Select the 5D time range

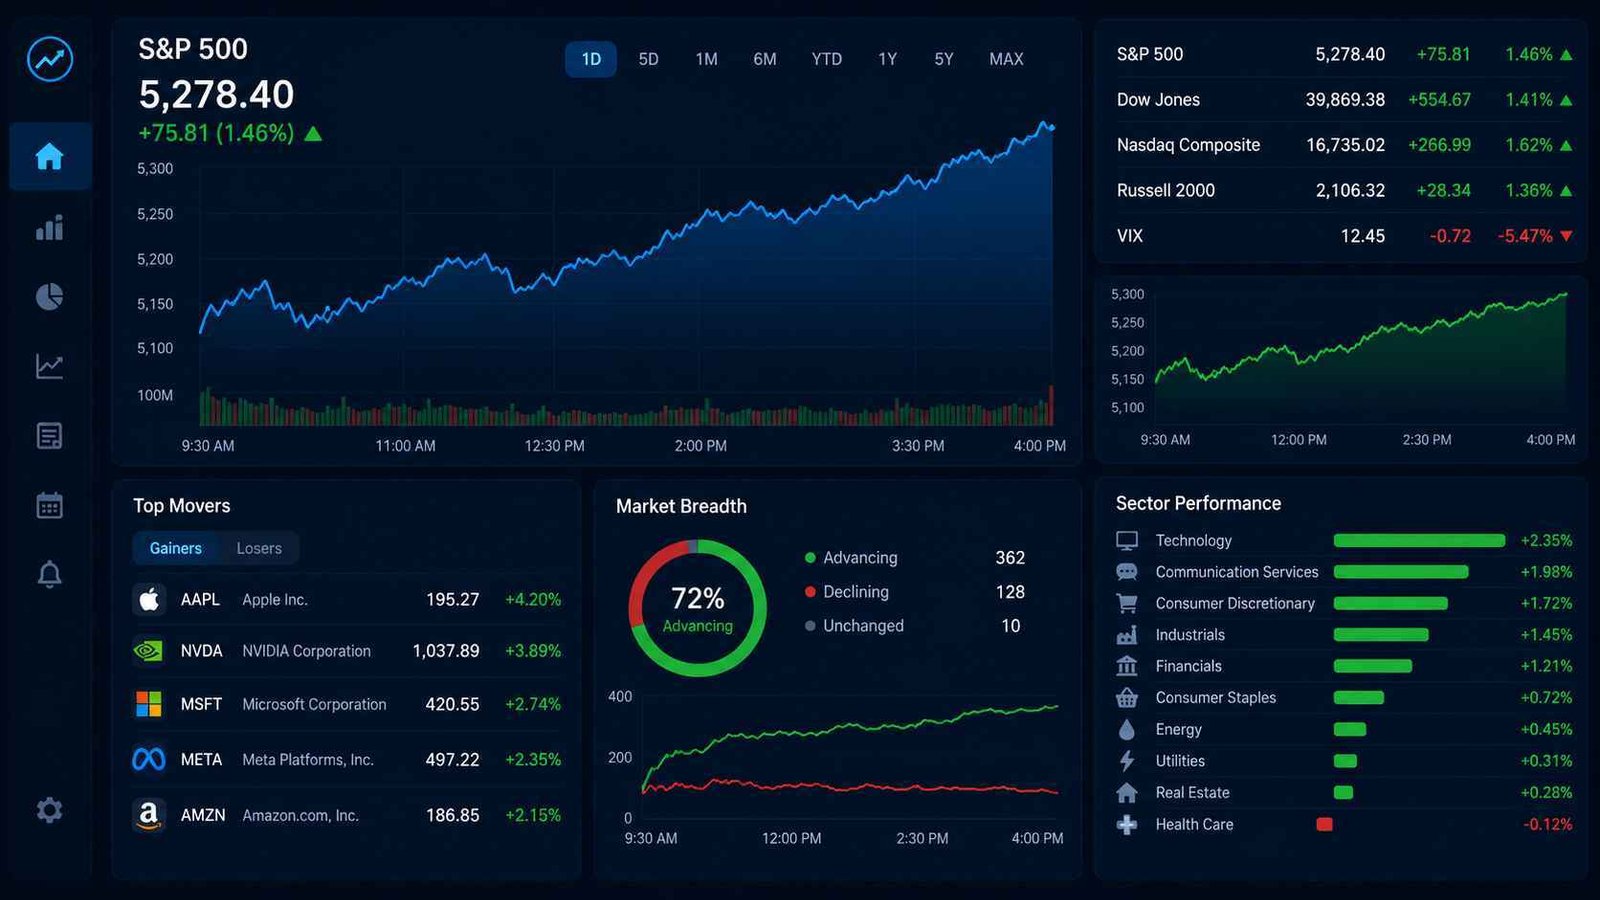click(x=648, y=59)
